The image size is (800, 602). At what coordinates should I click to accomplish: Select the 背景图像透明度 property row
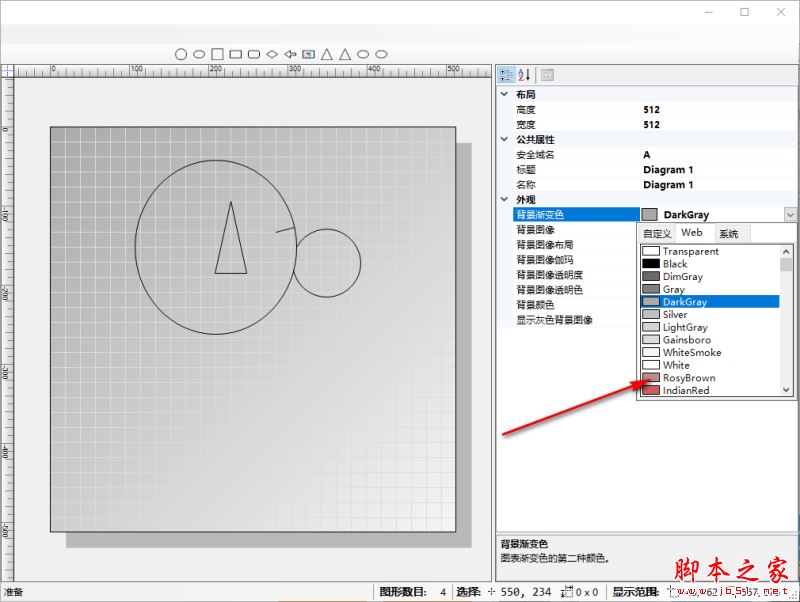click(x=577, y=275)
